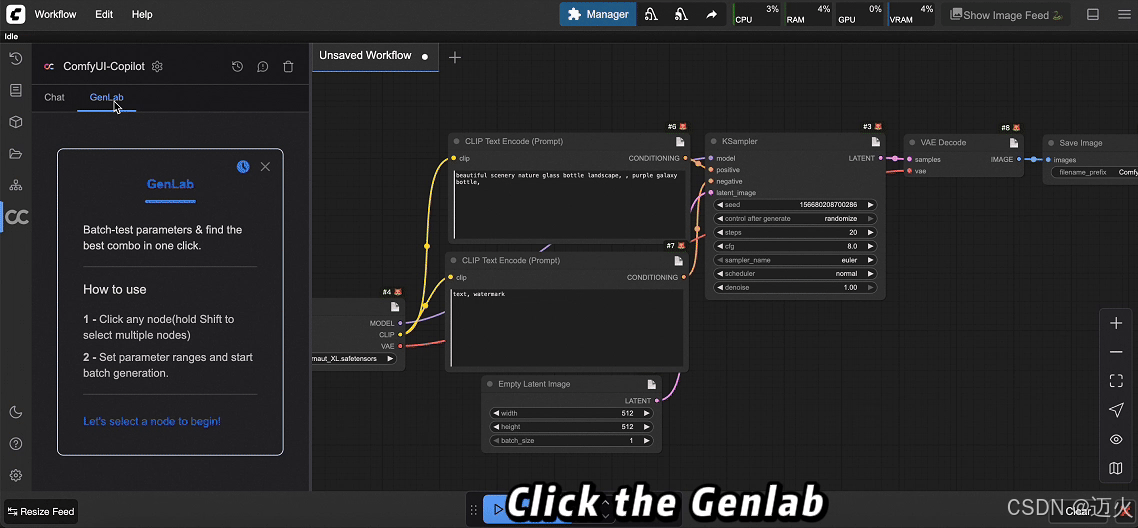The height and width of the screenshot is (528, 1138).
Task: Collapse the Save Image node dot
Action: (x=1052, y=143)
